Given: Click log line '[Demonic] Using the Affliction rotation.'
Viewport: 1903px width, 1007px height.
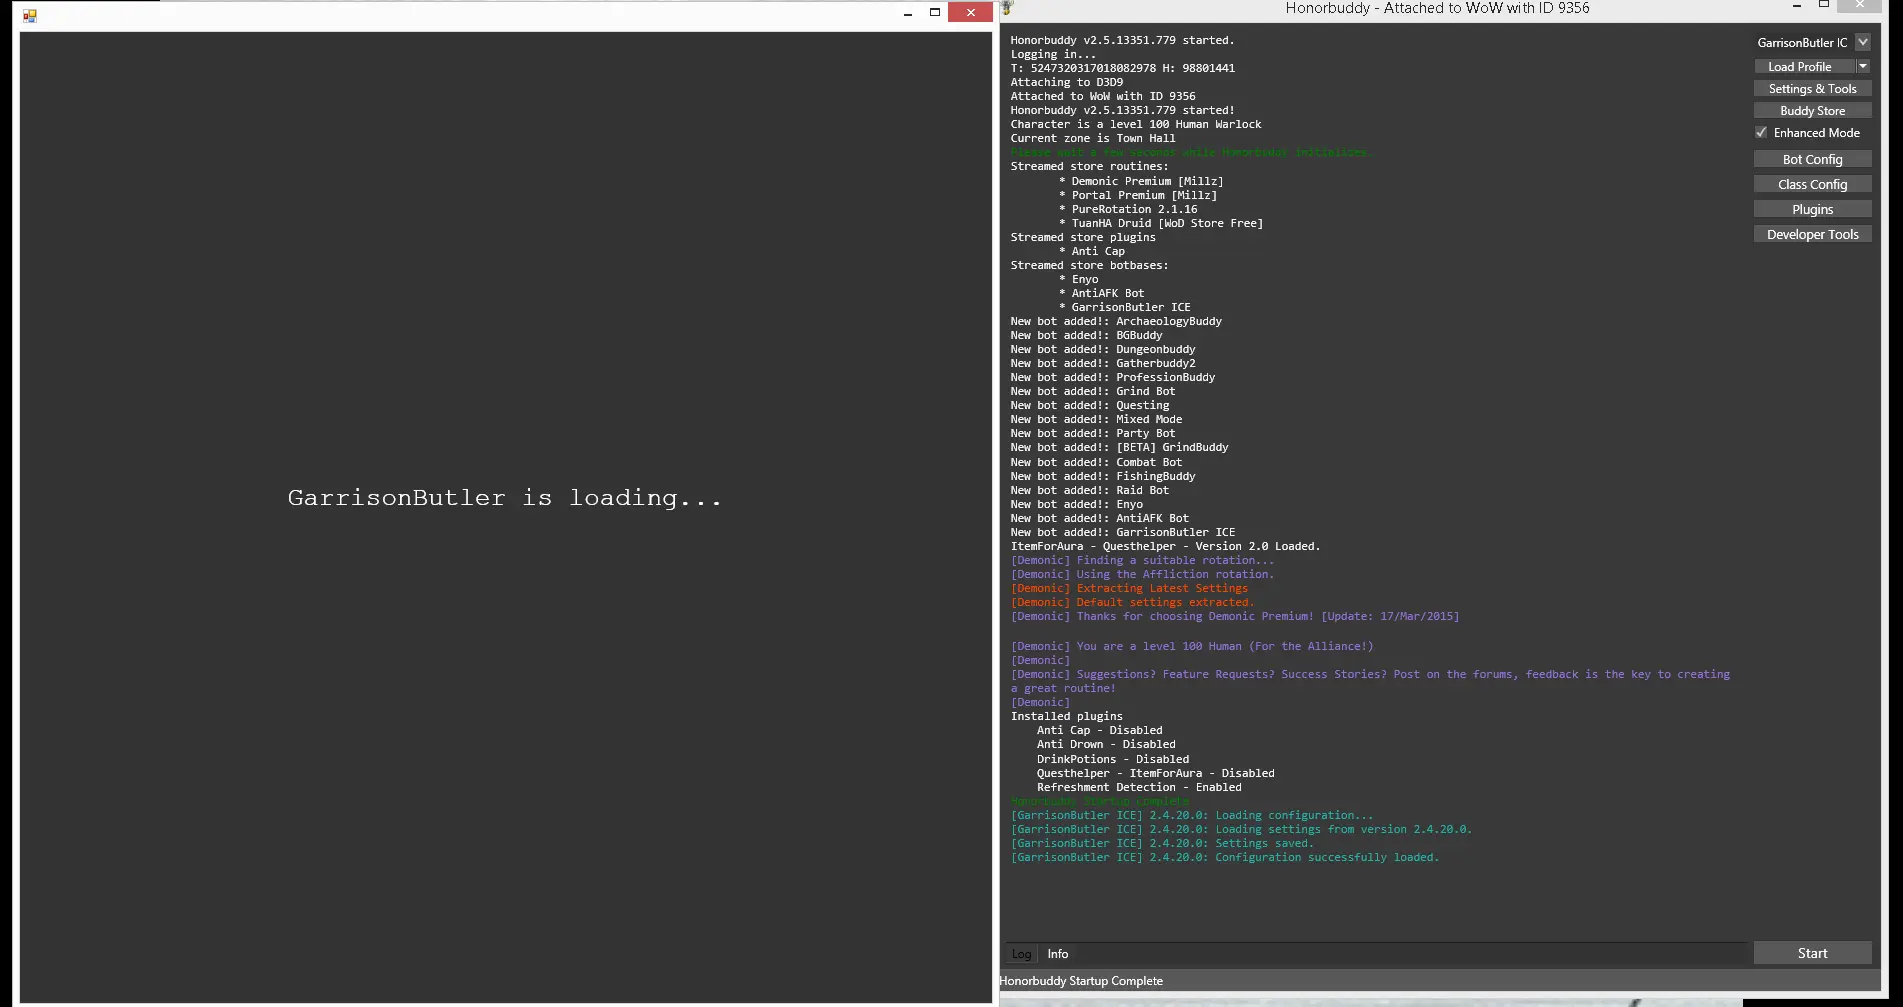Looking at the screenshot, I should 1142,575.
